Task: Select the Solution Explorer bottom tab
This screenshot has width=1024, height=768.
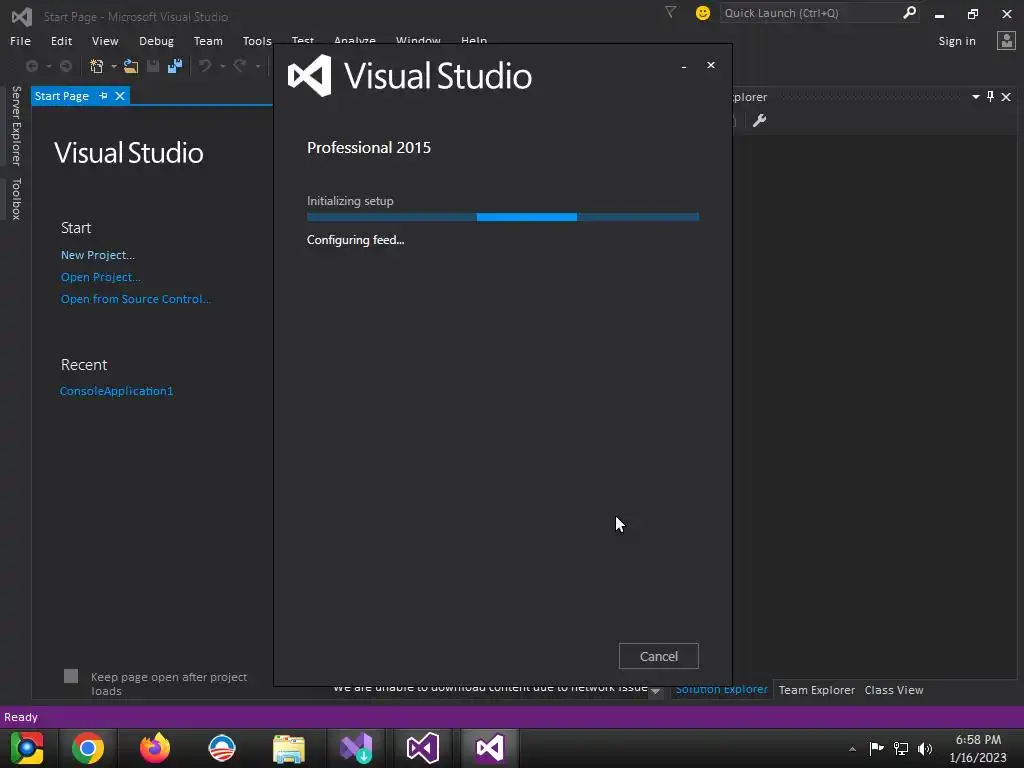Action: pos(722,689)
